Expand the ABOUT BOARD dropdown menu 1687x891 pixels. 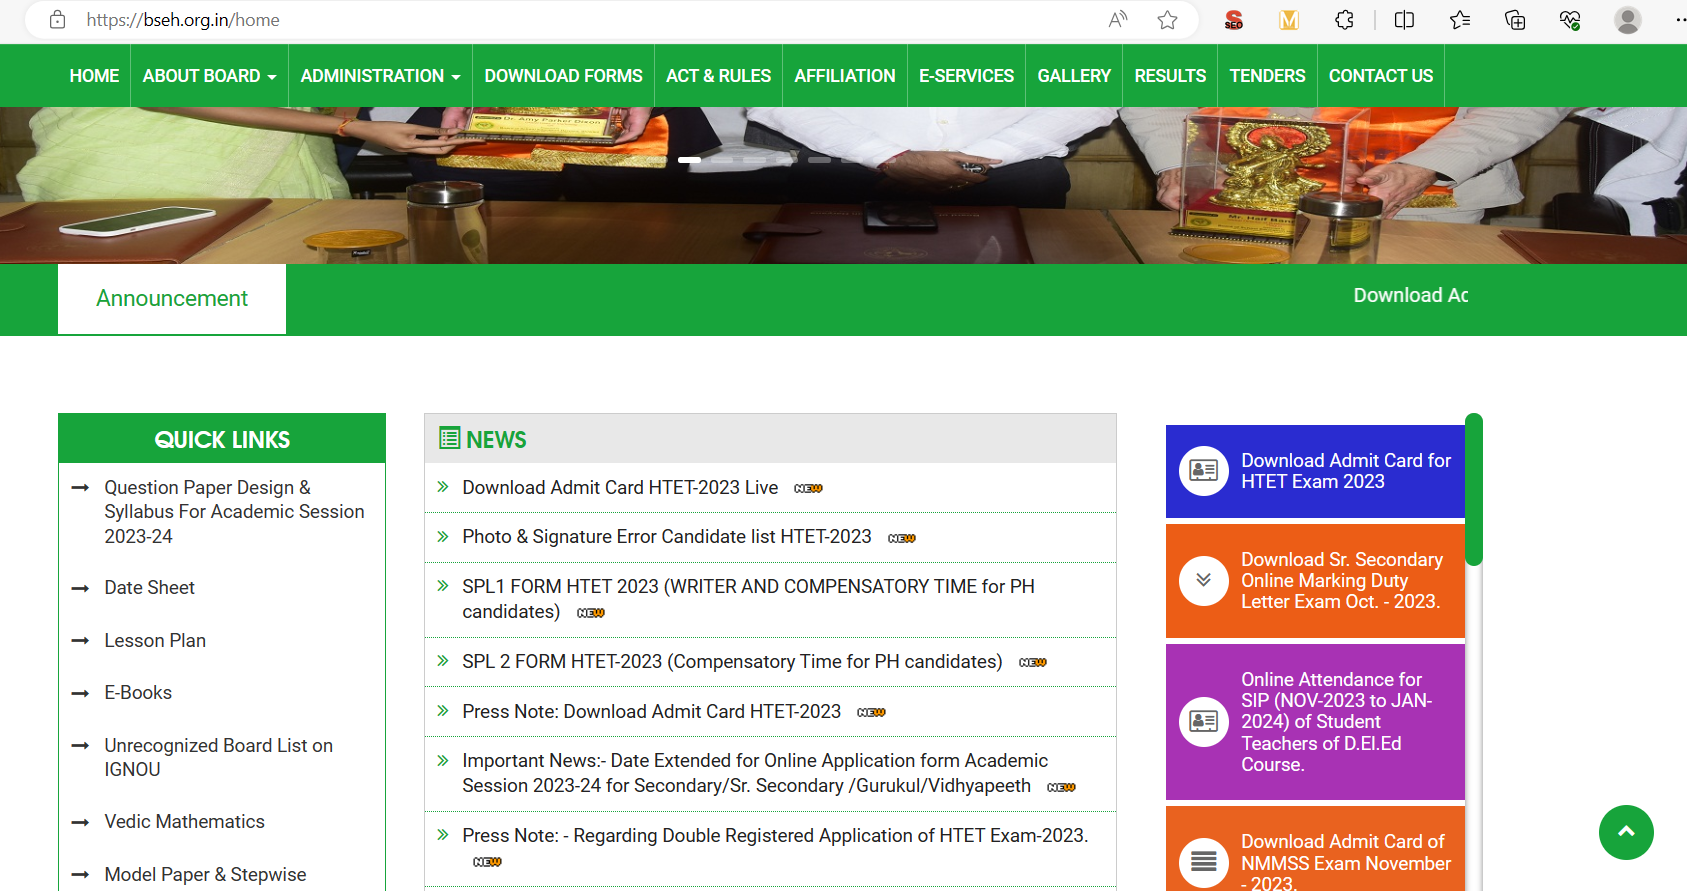(x=209, y=76)
